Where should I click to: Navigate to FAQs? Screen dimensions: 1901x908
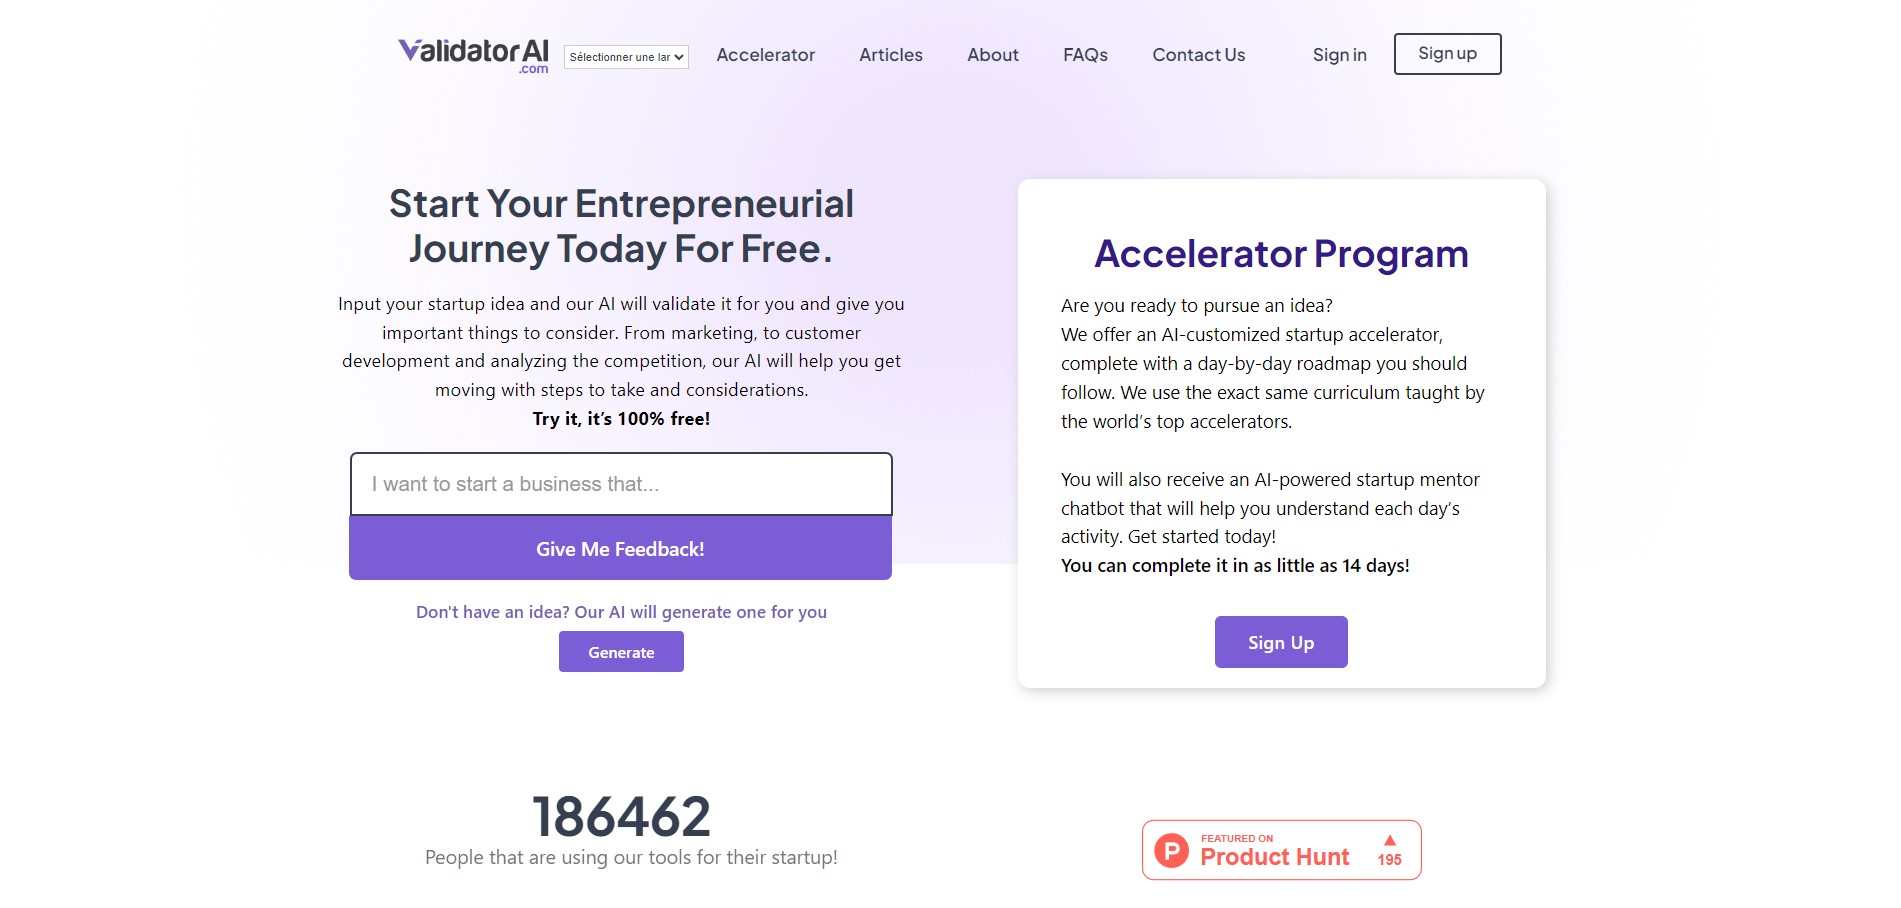[1085, 55]
